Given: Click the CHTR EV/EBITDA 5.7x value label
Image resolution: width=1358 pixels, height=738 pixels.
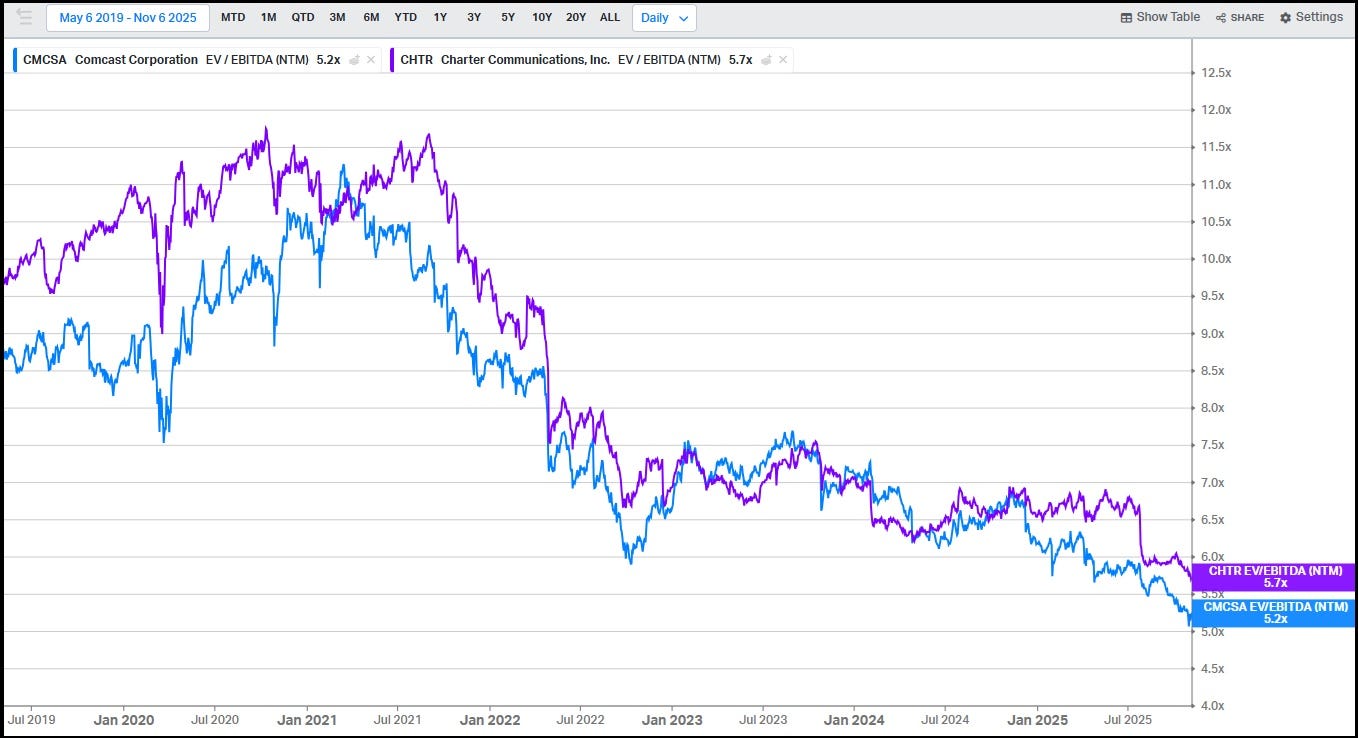Looking at the screenshot, I should (x=1275, y=577).
